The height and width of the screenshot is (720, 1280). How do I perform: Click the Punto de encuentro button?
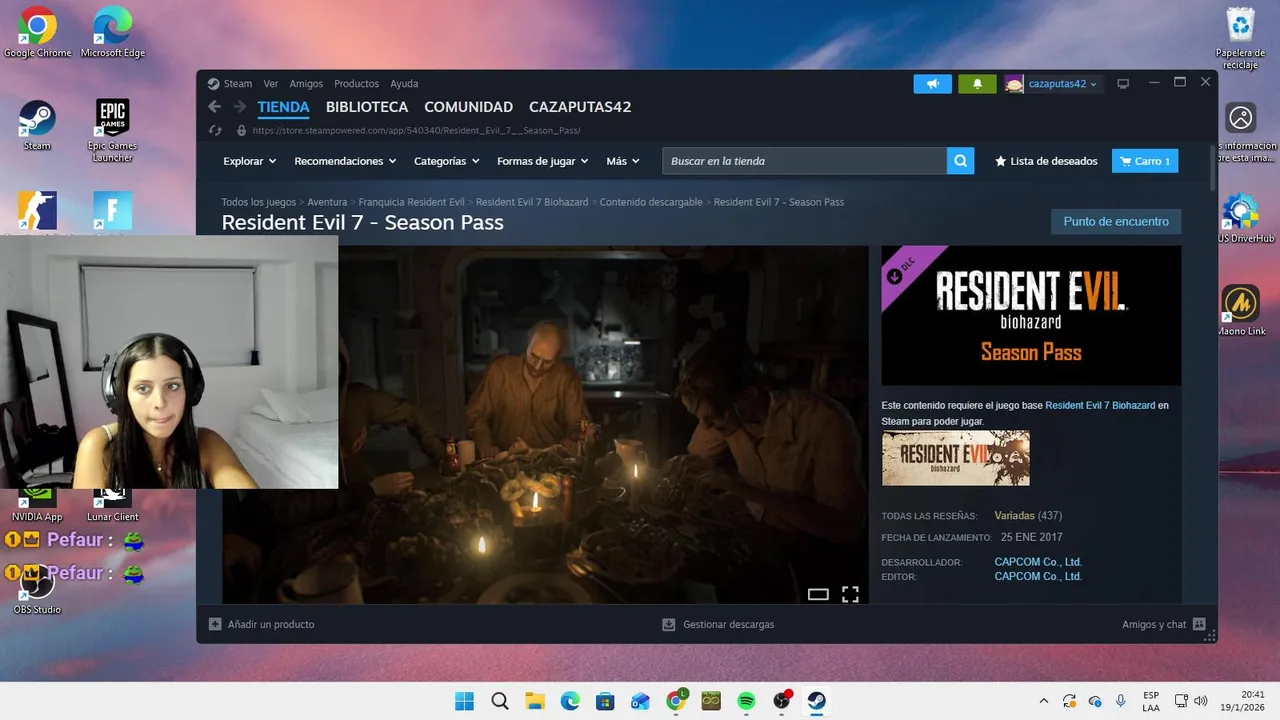coord(1116,222)
